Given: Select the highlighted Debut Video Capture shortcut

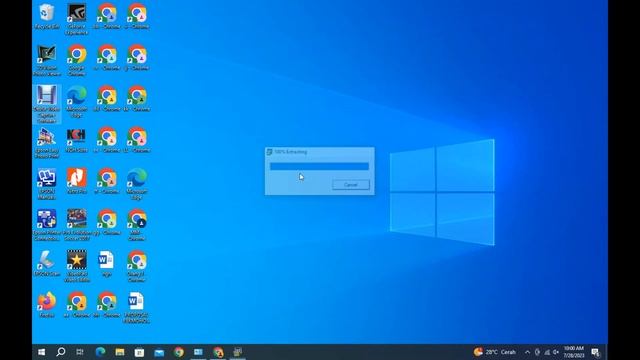Looking at the screenshot, I should click(x=47, y=104).
